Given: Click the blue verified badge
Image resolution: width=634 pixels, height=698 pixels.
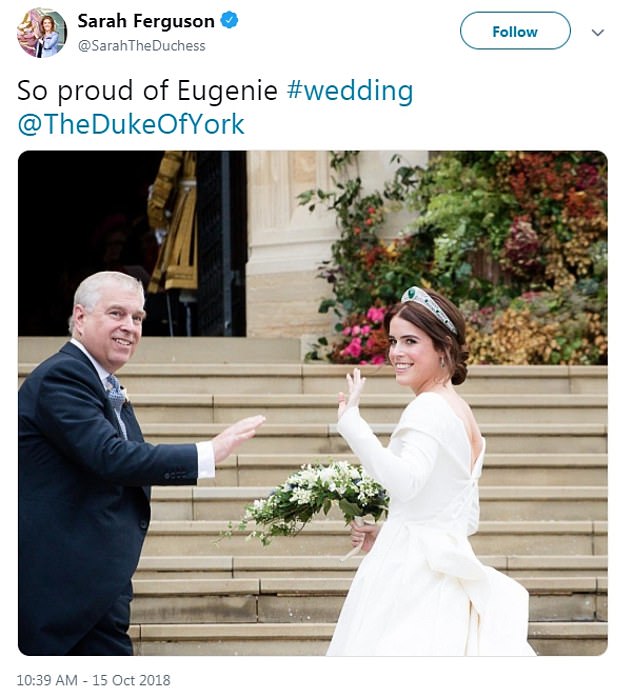Looking at the screenshot, I should click(x=229, y=20).
